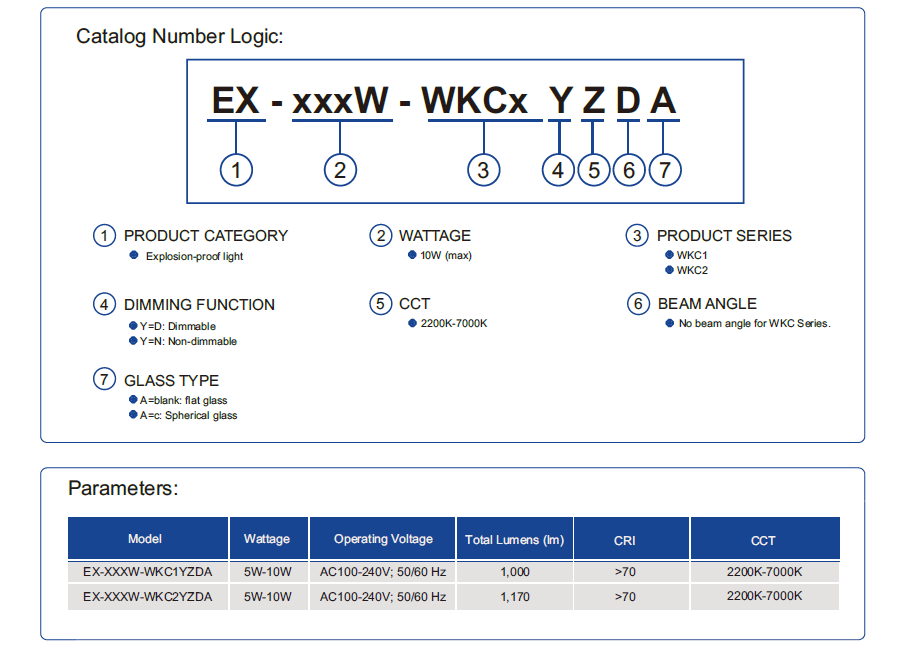
Task: Click the "WATTAGE" legend heading
Action: point(435,236)
